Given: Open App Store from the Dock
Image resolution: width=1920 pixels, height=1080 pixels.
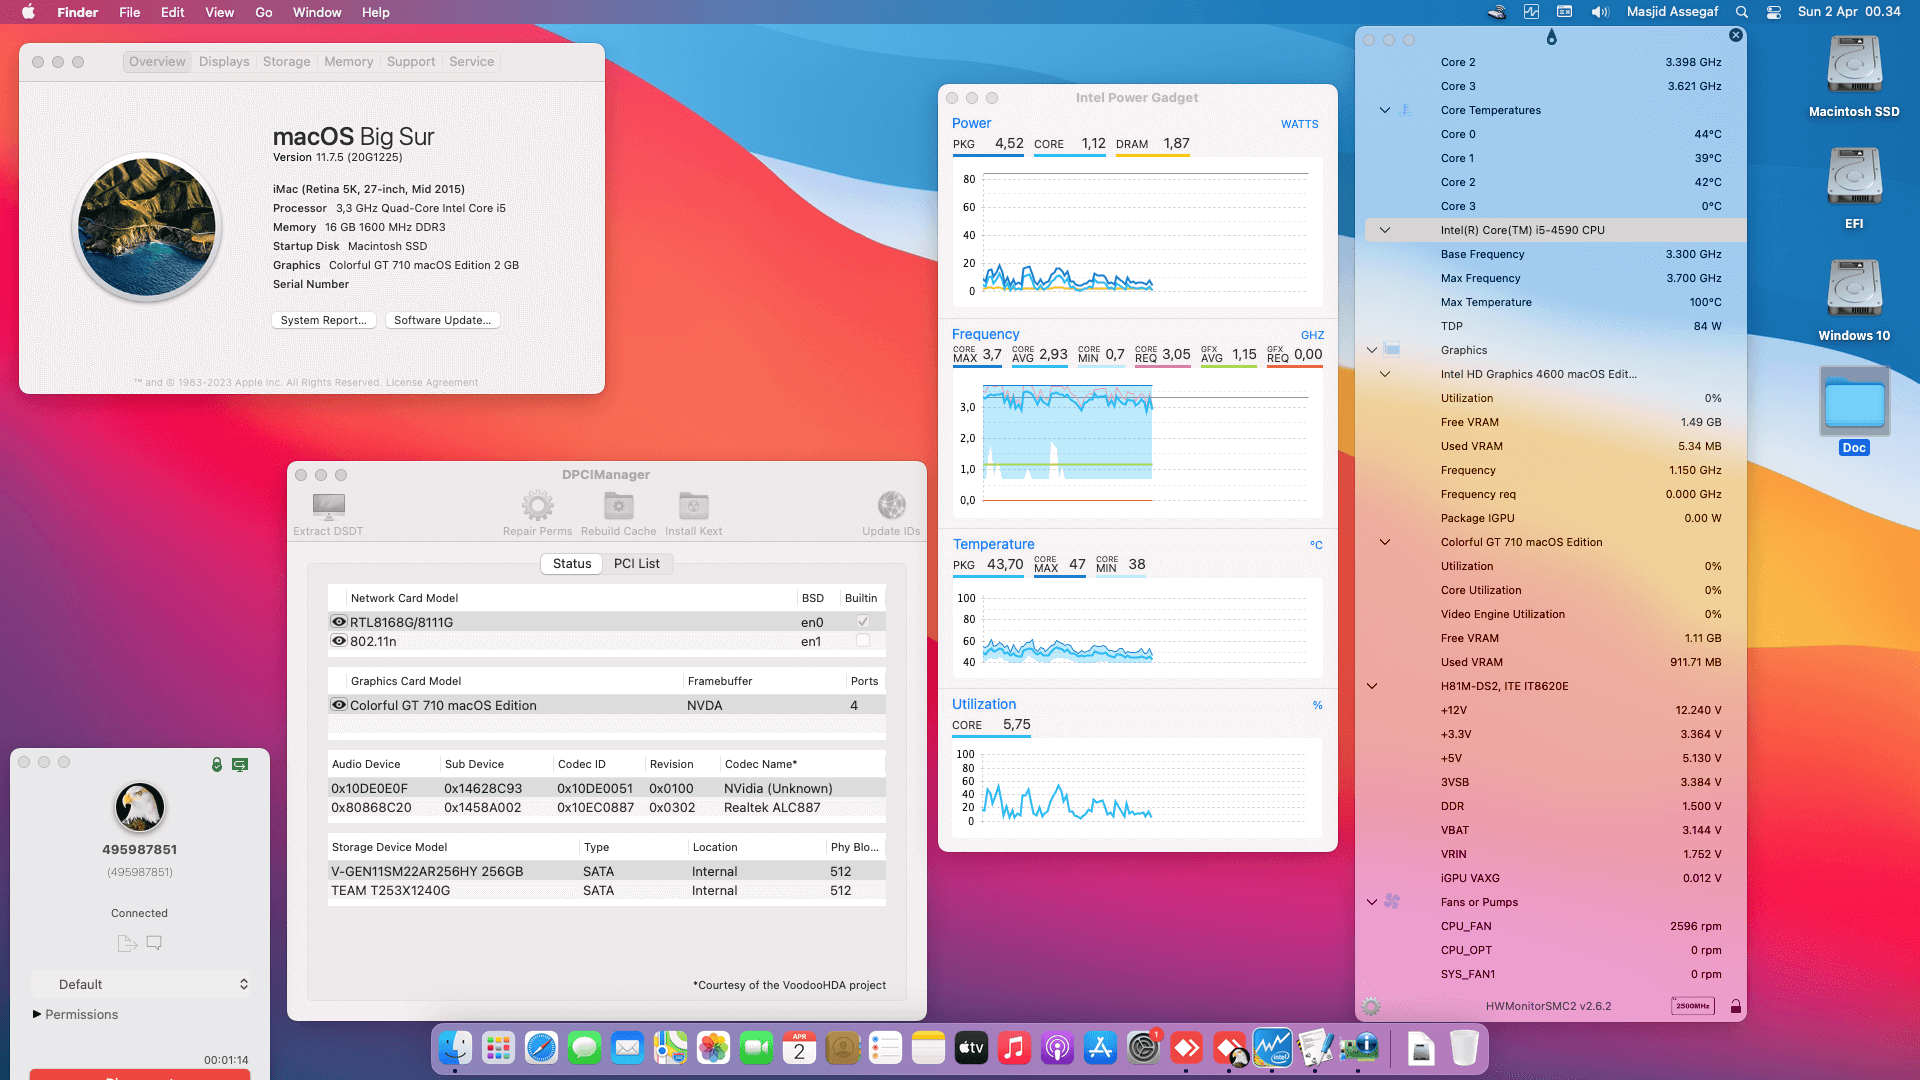Looking at the screenshot, I should click(1100, 1048).
